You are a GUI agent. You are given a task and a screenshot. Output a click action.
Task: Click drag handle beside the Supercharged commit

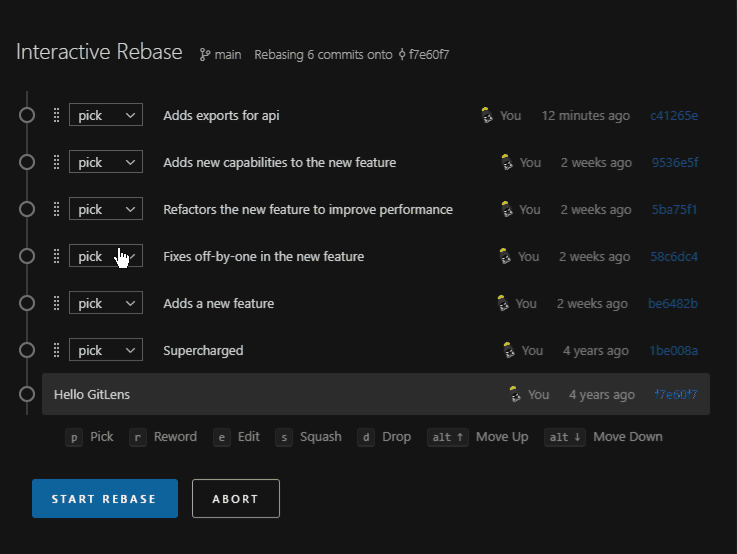pos(56,350)
